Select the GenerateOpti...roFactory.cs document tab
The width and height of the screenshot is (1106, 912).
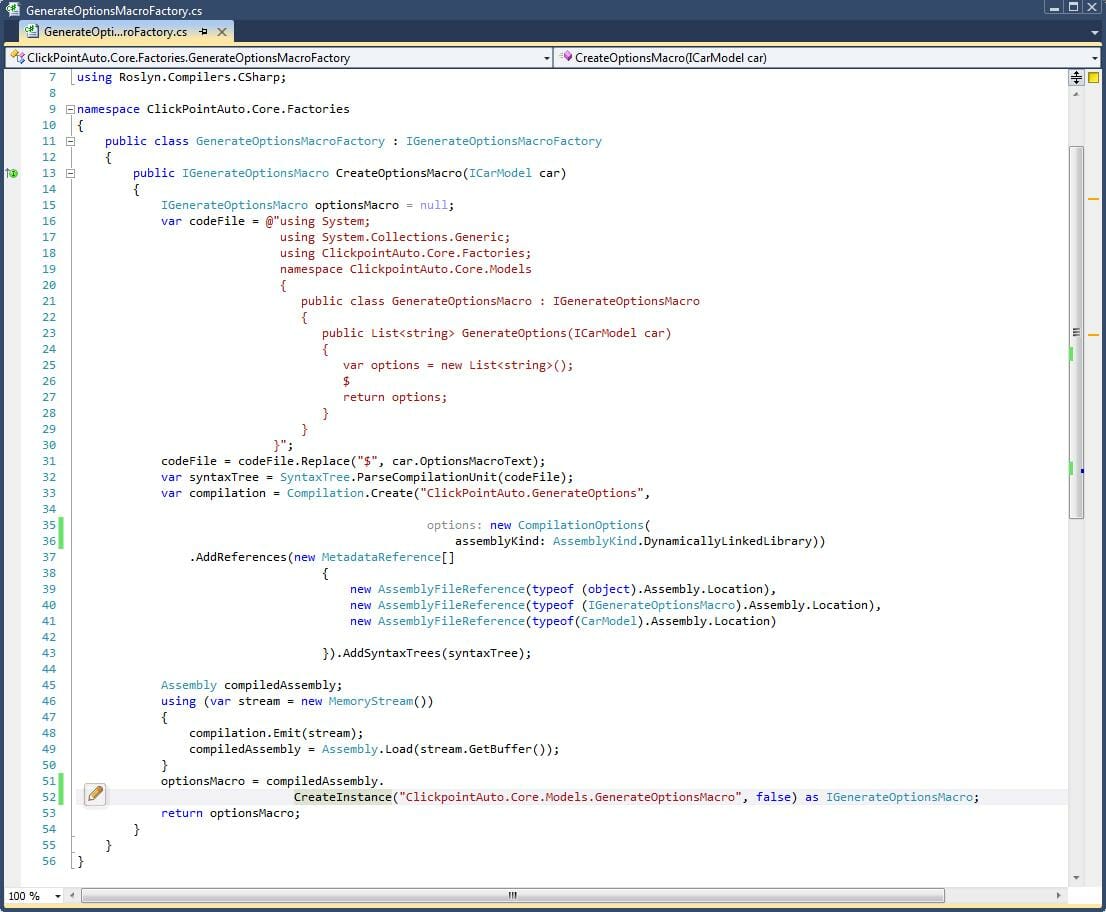tap(115, 32)
